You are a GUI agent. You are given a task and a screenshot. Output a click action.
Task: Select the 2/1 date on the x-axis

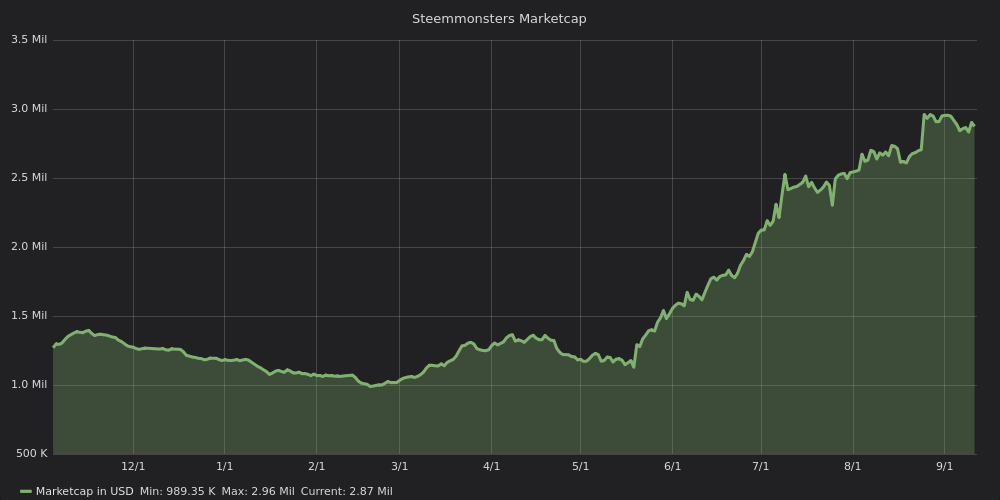pyautogui.click(x=316, y=466)
